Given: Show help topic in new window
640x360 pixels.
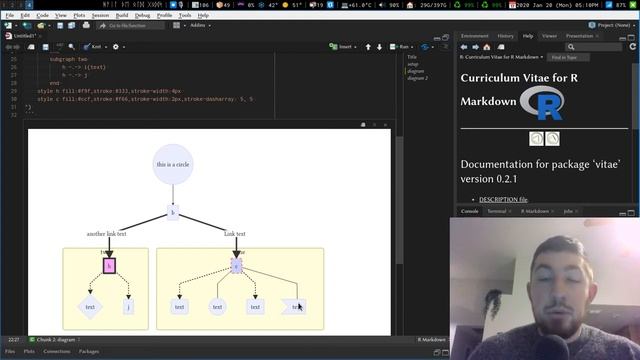Looking at the screenshot, I should click(501, 47).
